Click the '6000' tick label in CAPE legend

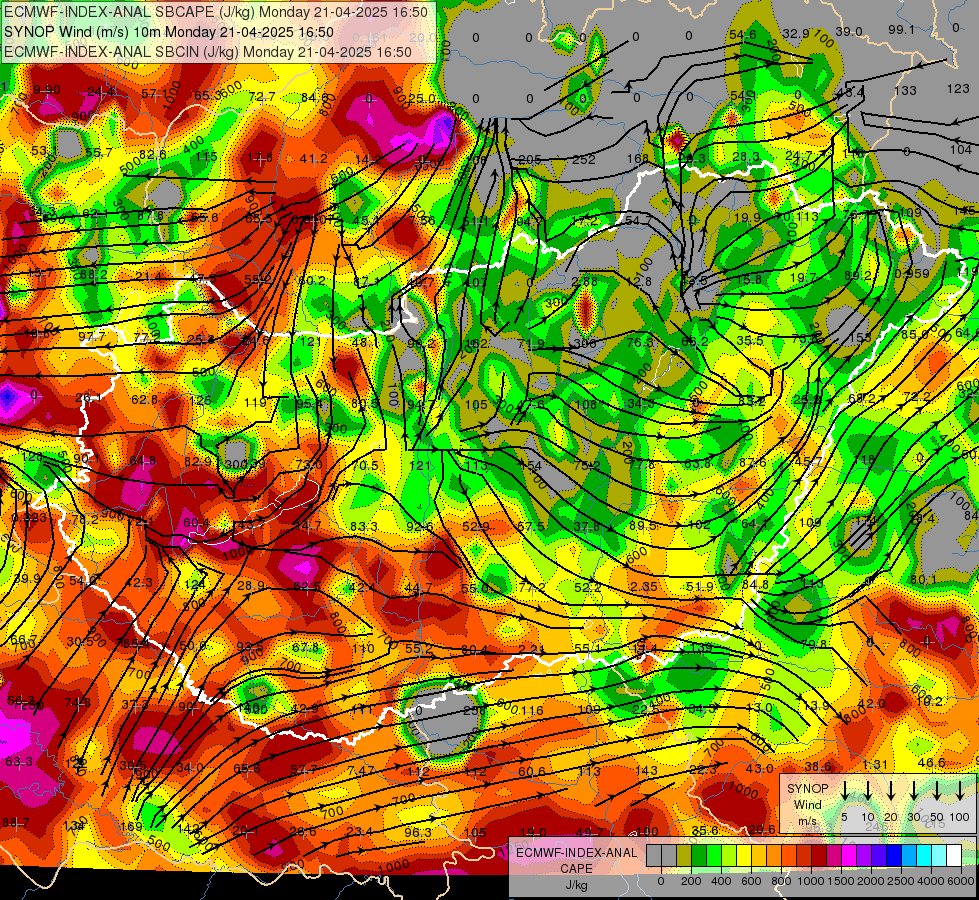[961, 881]
